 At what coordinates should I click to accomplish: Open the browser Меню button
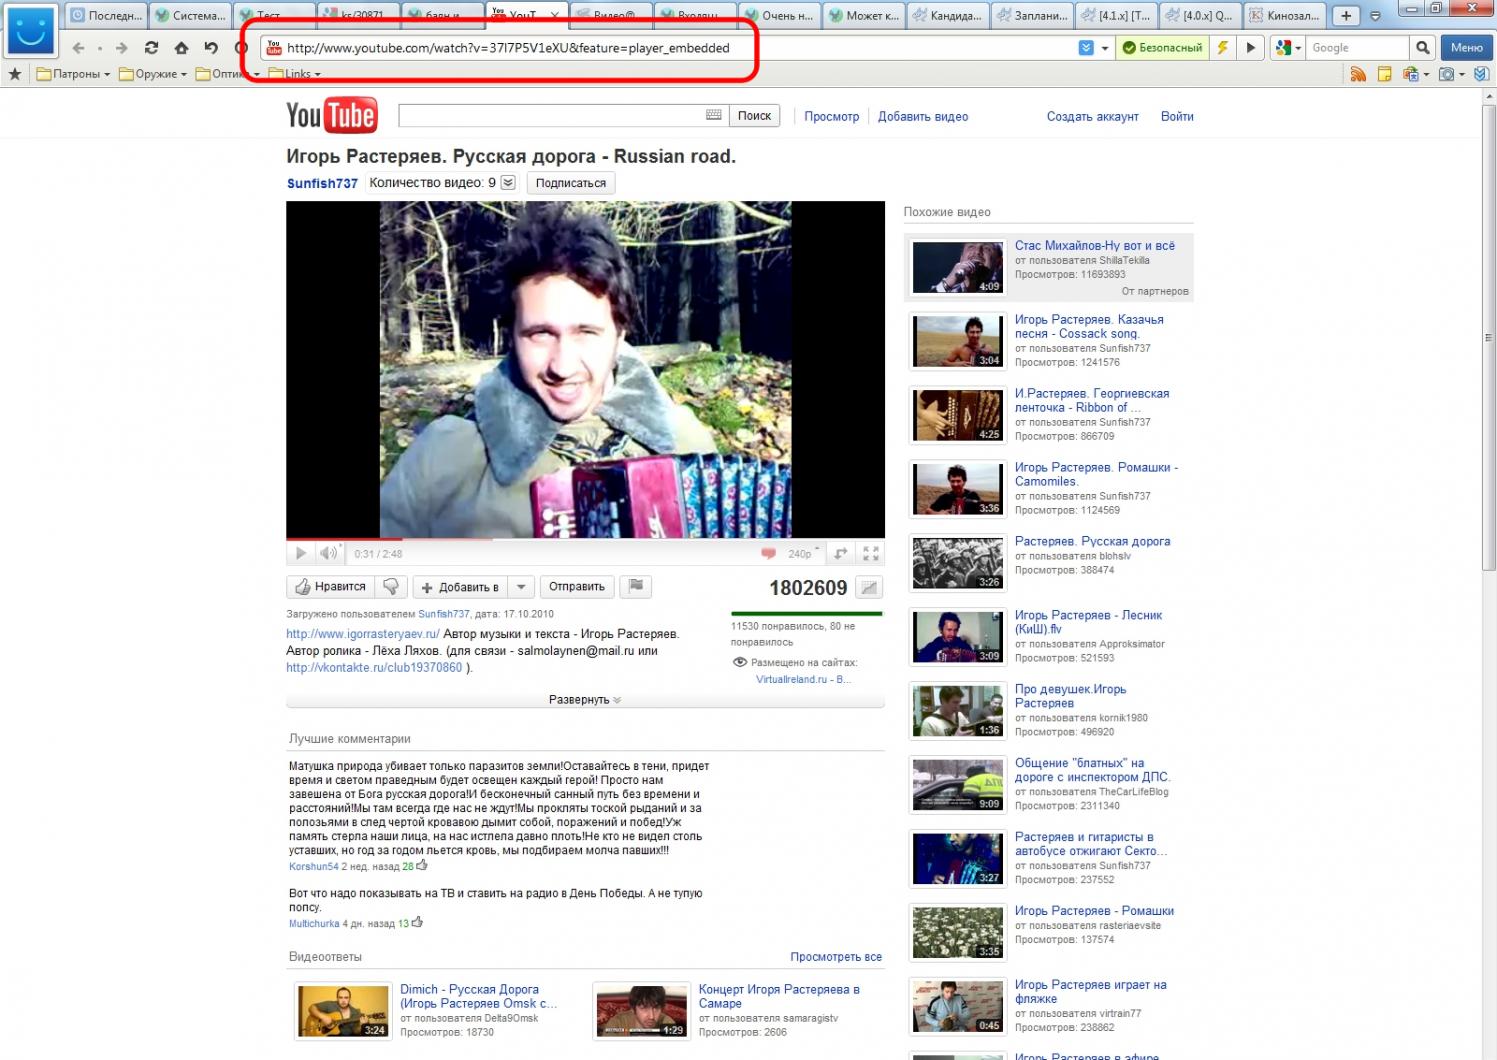1466,48
